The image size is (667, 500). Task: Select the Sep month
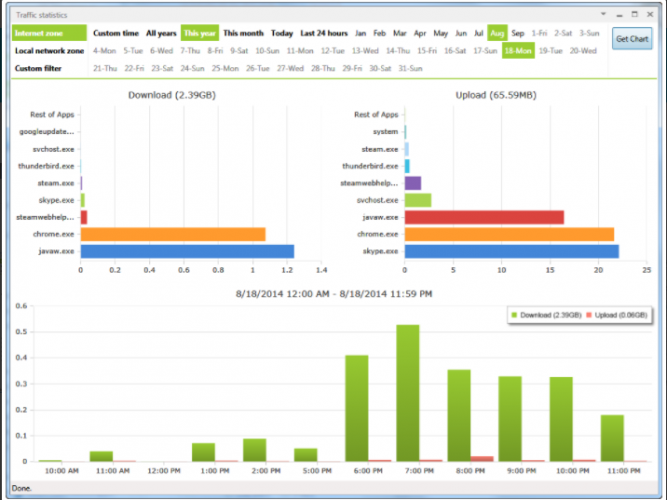point(517,33)
